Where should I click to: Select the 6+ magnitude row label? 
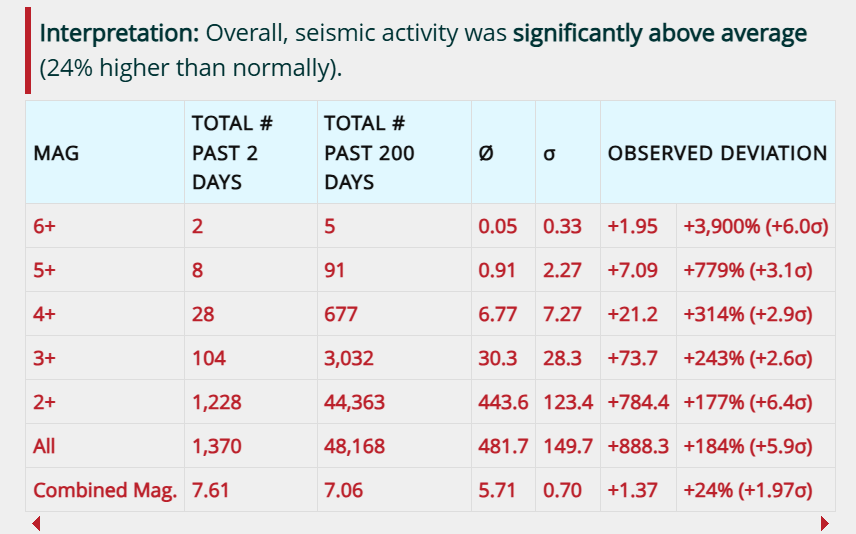[x=45, y=226]
